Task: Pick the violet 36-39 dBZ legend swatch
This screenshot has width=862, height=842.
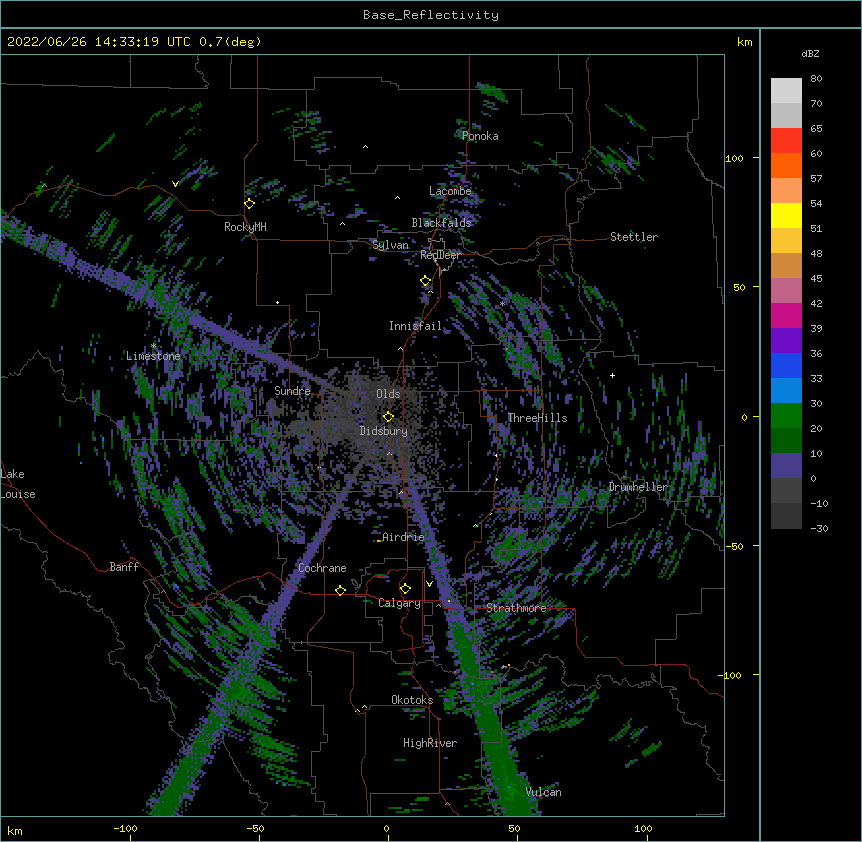Action: coord(786,340)
